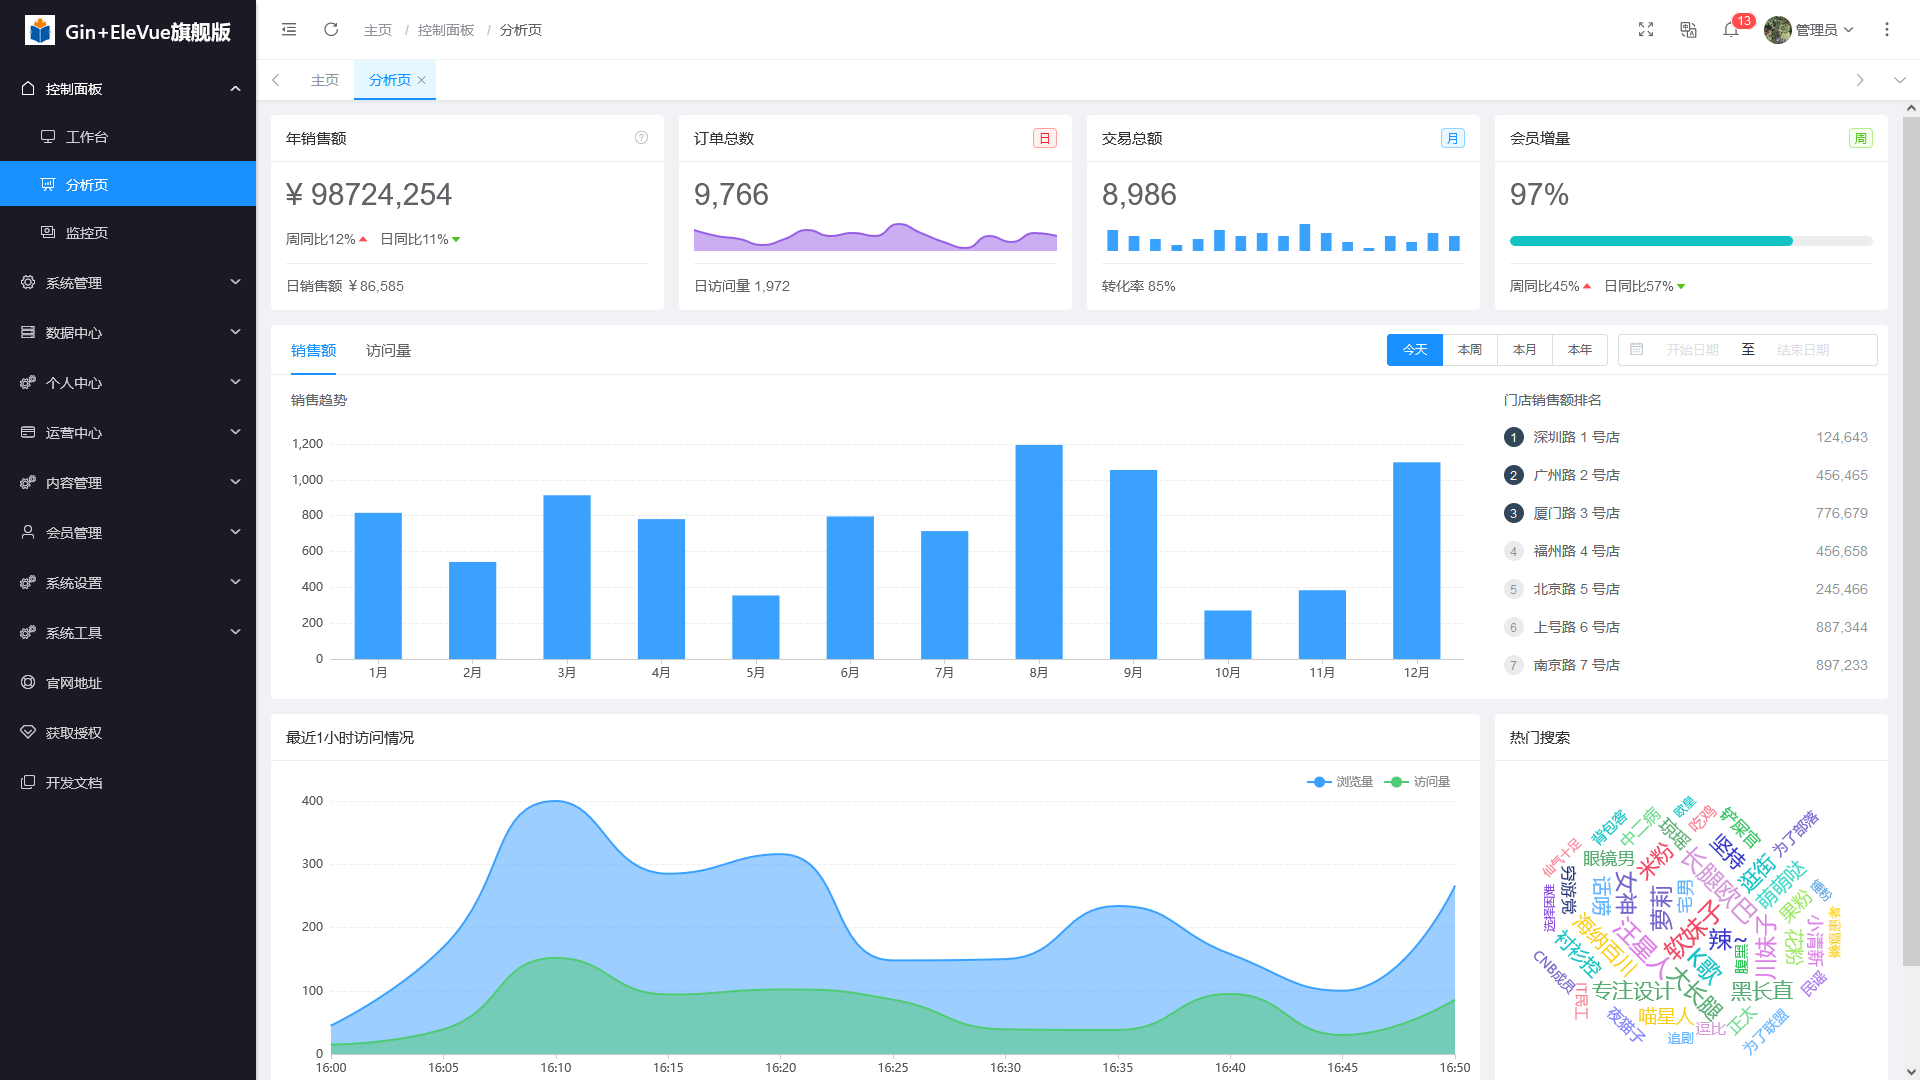Click the 会员增量 progress bar
The height and width of the screenshot is (1080, 1920).
[x=1690, y=241]
